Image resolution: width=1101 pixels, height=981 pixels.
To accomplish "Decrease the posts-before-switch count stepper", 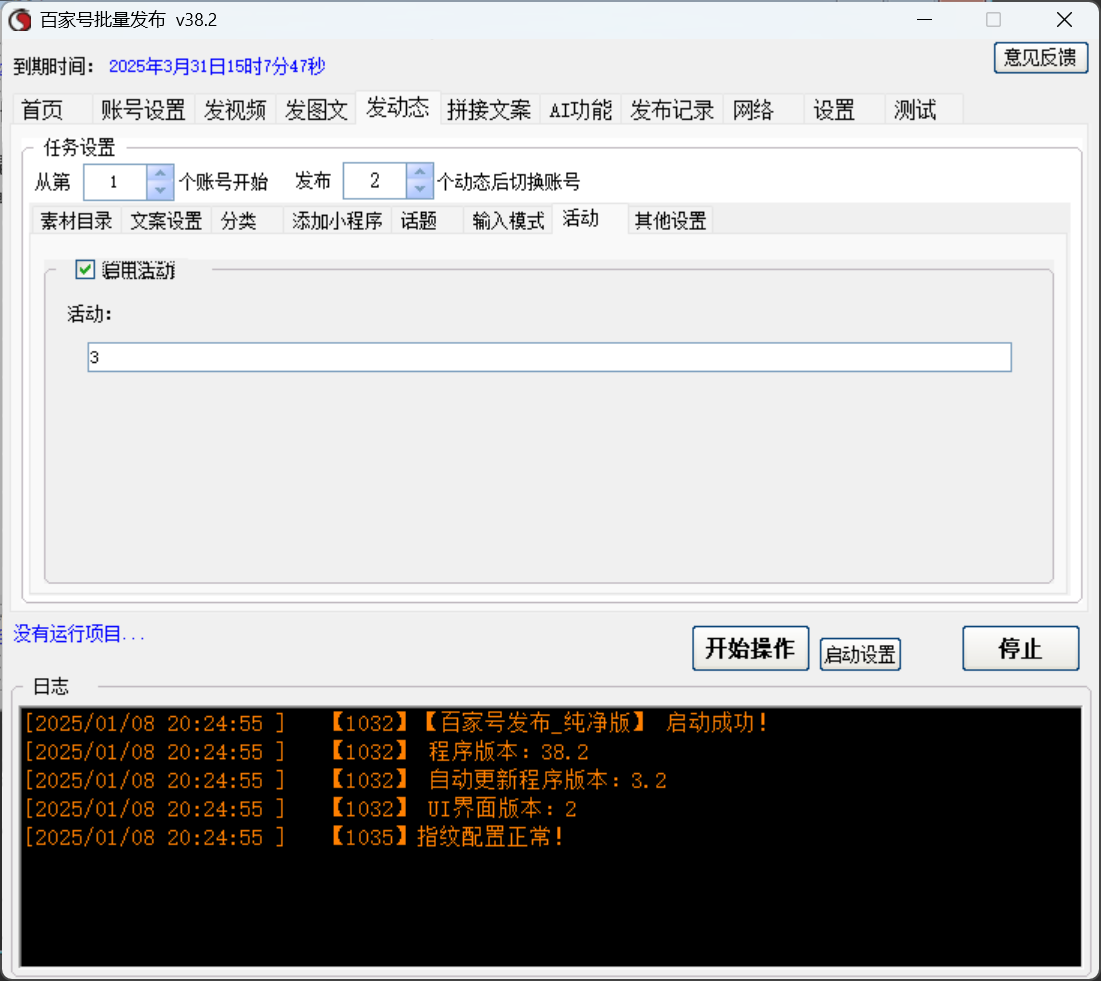I will [420, 190].
